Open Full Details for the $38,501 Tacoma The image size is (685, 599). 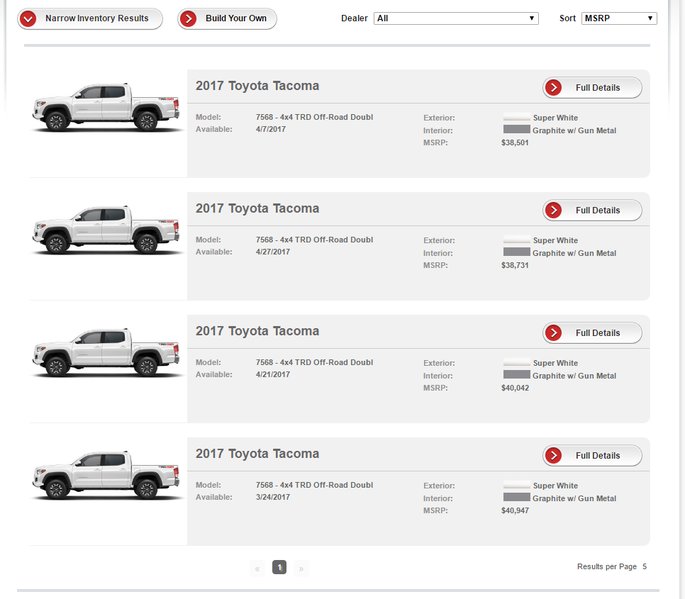592,88
